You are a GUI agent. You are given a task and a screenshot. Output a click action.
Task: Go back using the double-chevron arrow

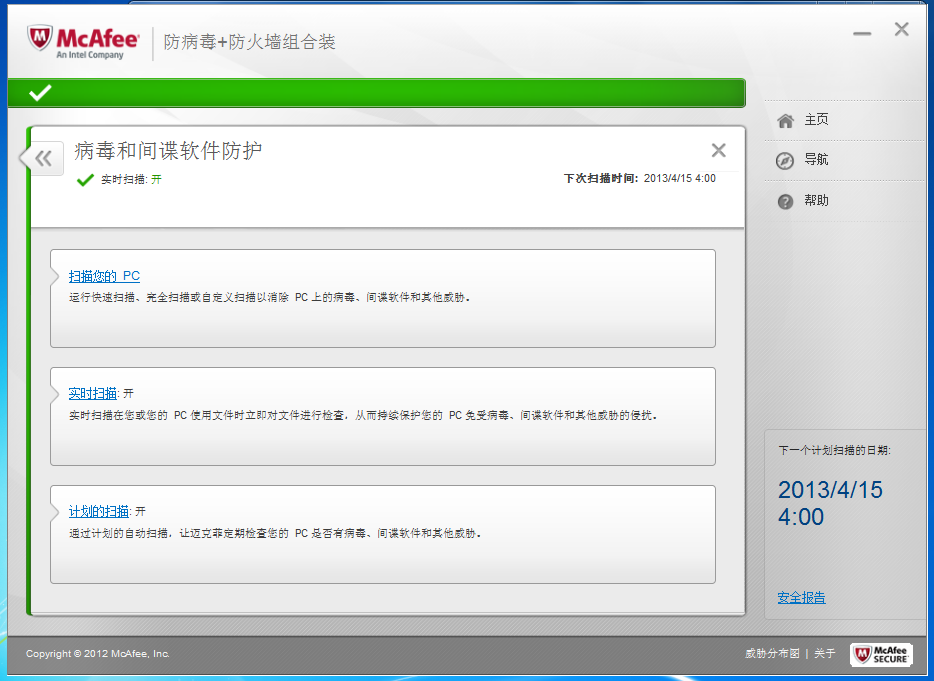[43, 158]
